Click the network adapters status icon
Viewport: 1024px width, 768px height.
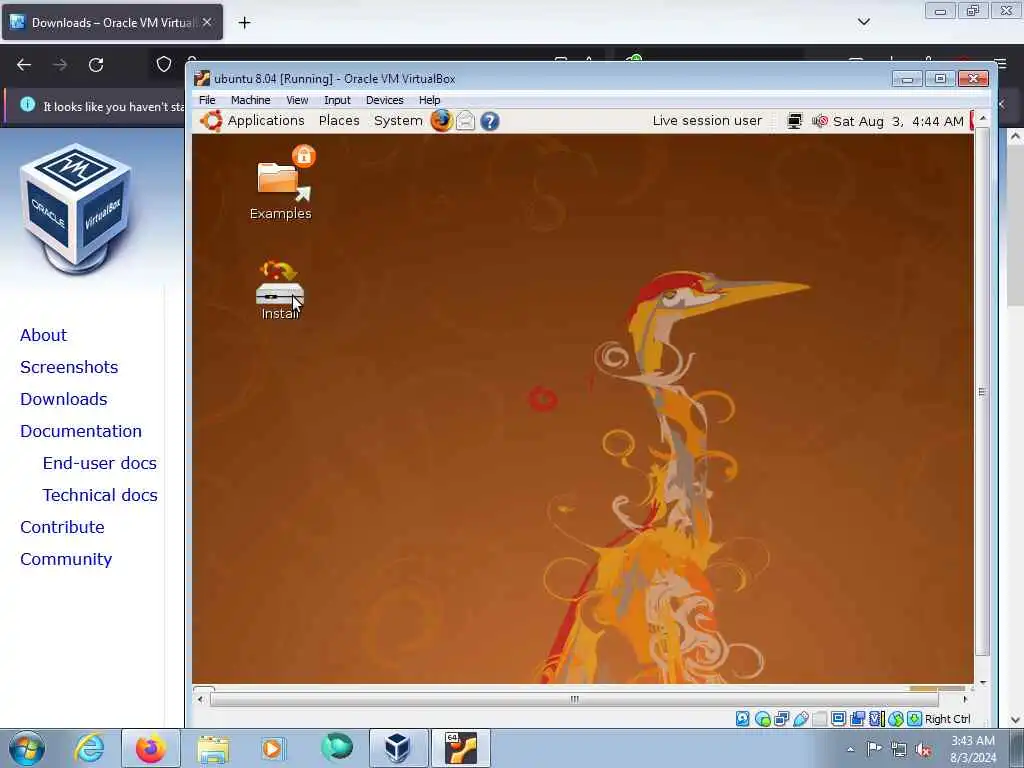coord(781,719)
